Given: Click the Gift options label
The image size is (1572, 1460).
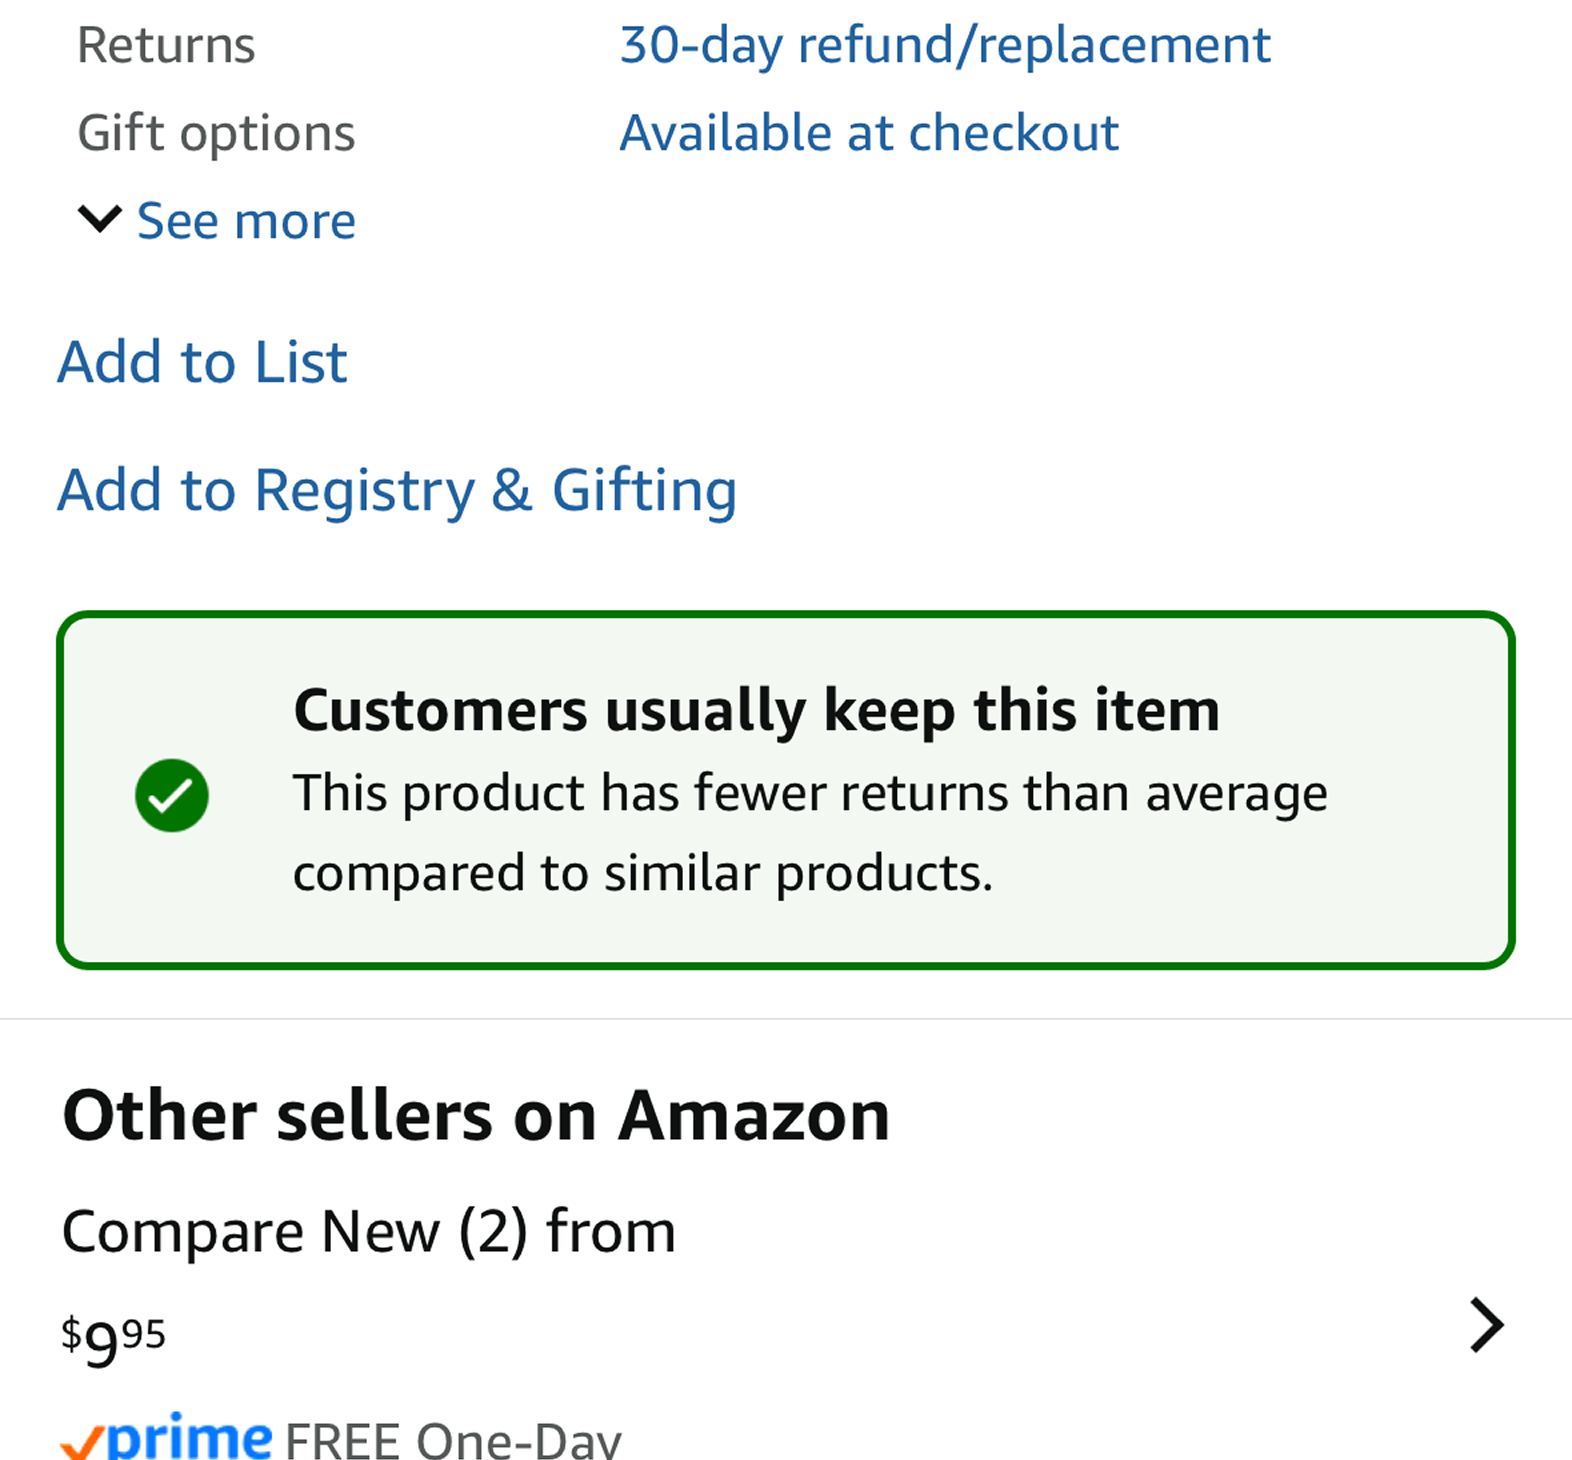Looking at the screenshot, I should click(216, 134).
